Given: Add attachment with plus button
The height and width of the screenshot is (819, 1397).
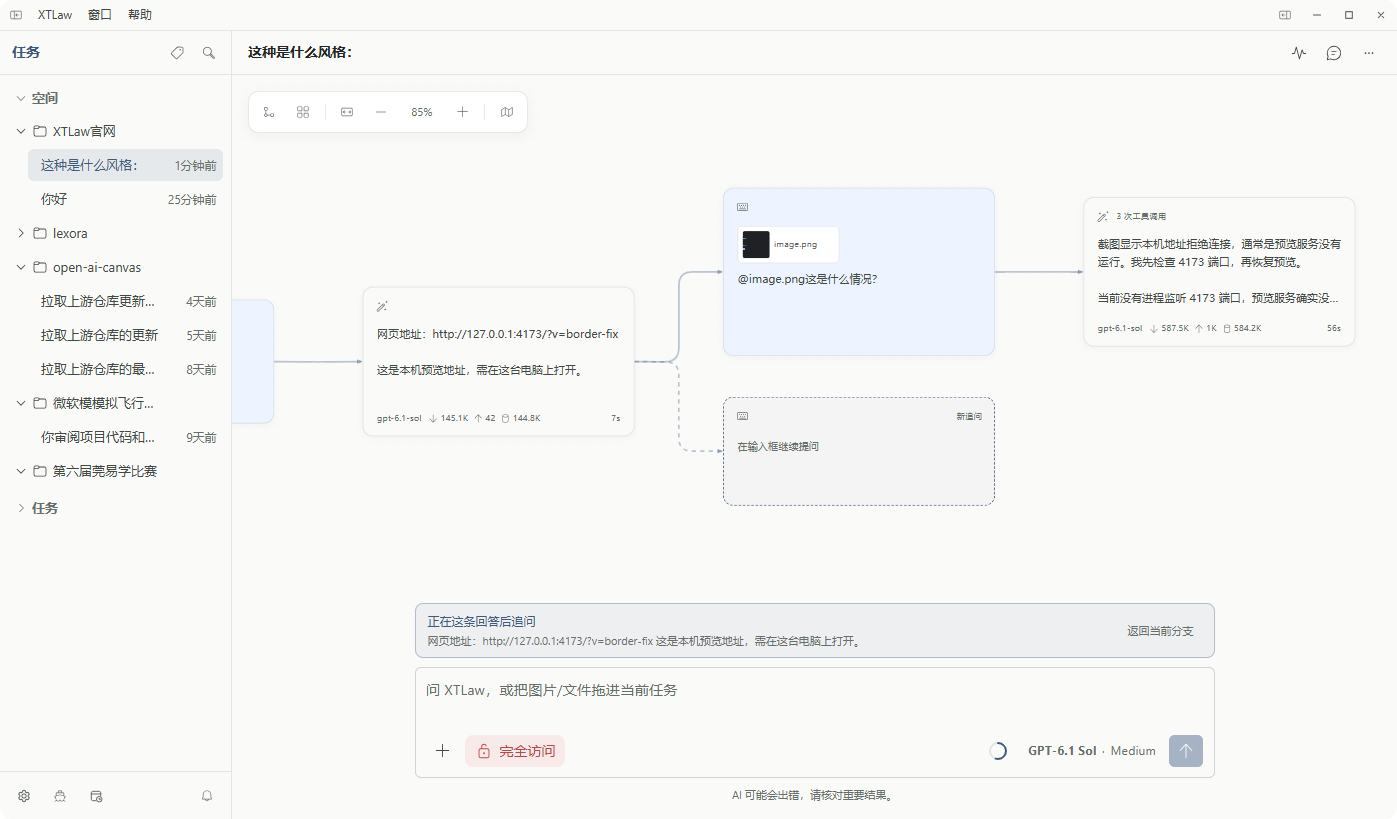Looking at the screenshot, I should 443,751.
